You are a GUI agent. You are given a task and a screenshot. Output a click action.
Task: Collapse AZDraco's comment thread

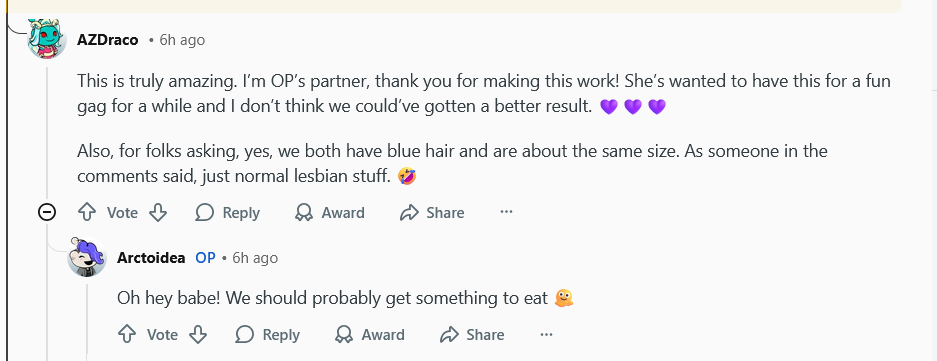coord(47,212)
